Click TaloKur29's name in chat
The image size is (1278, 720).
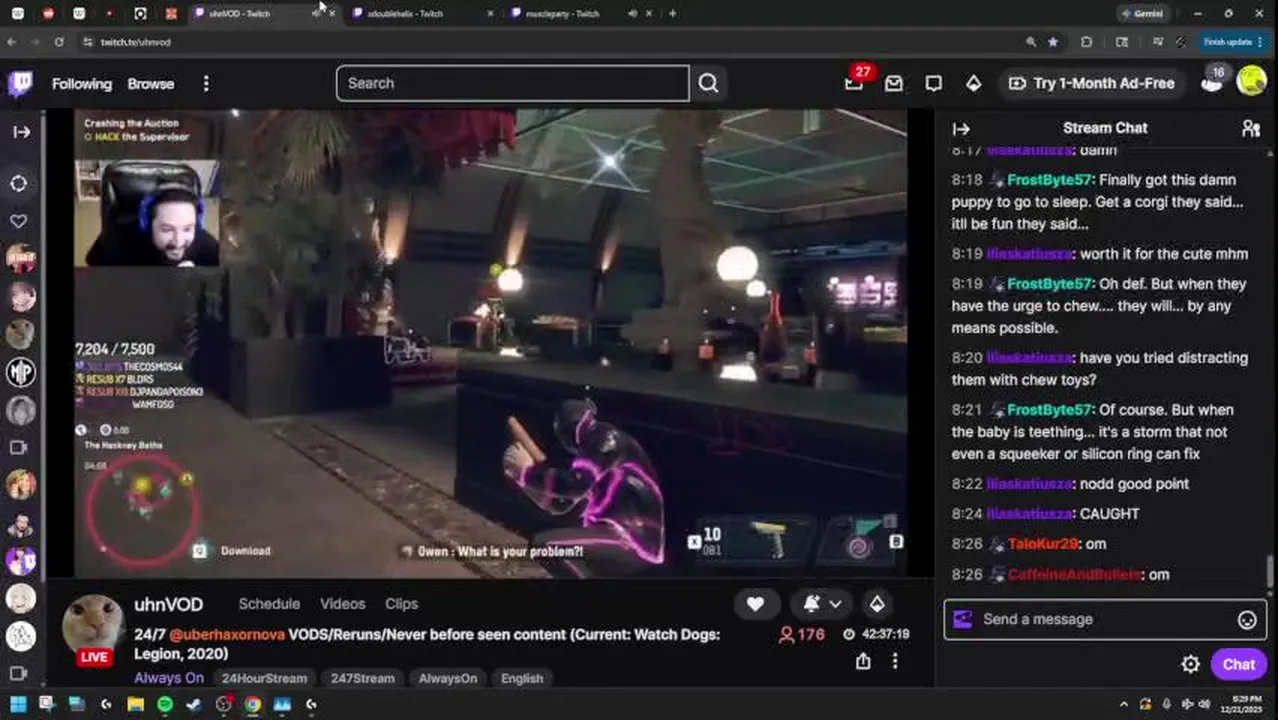[1043, 544]
